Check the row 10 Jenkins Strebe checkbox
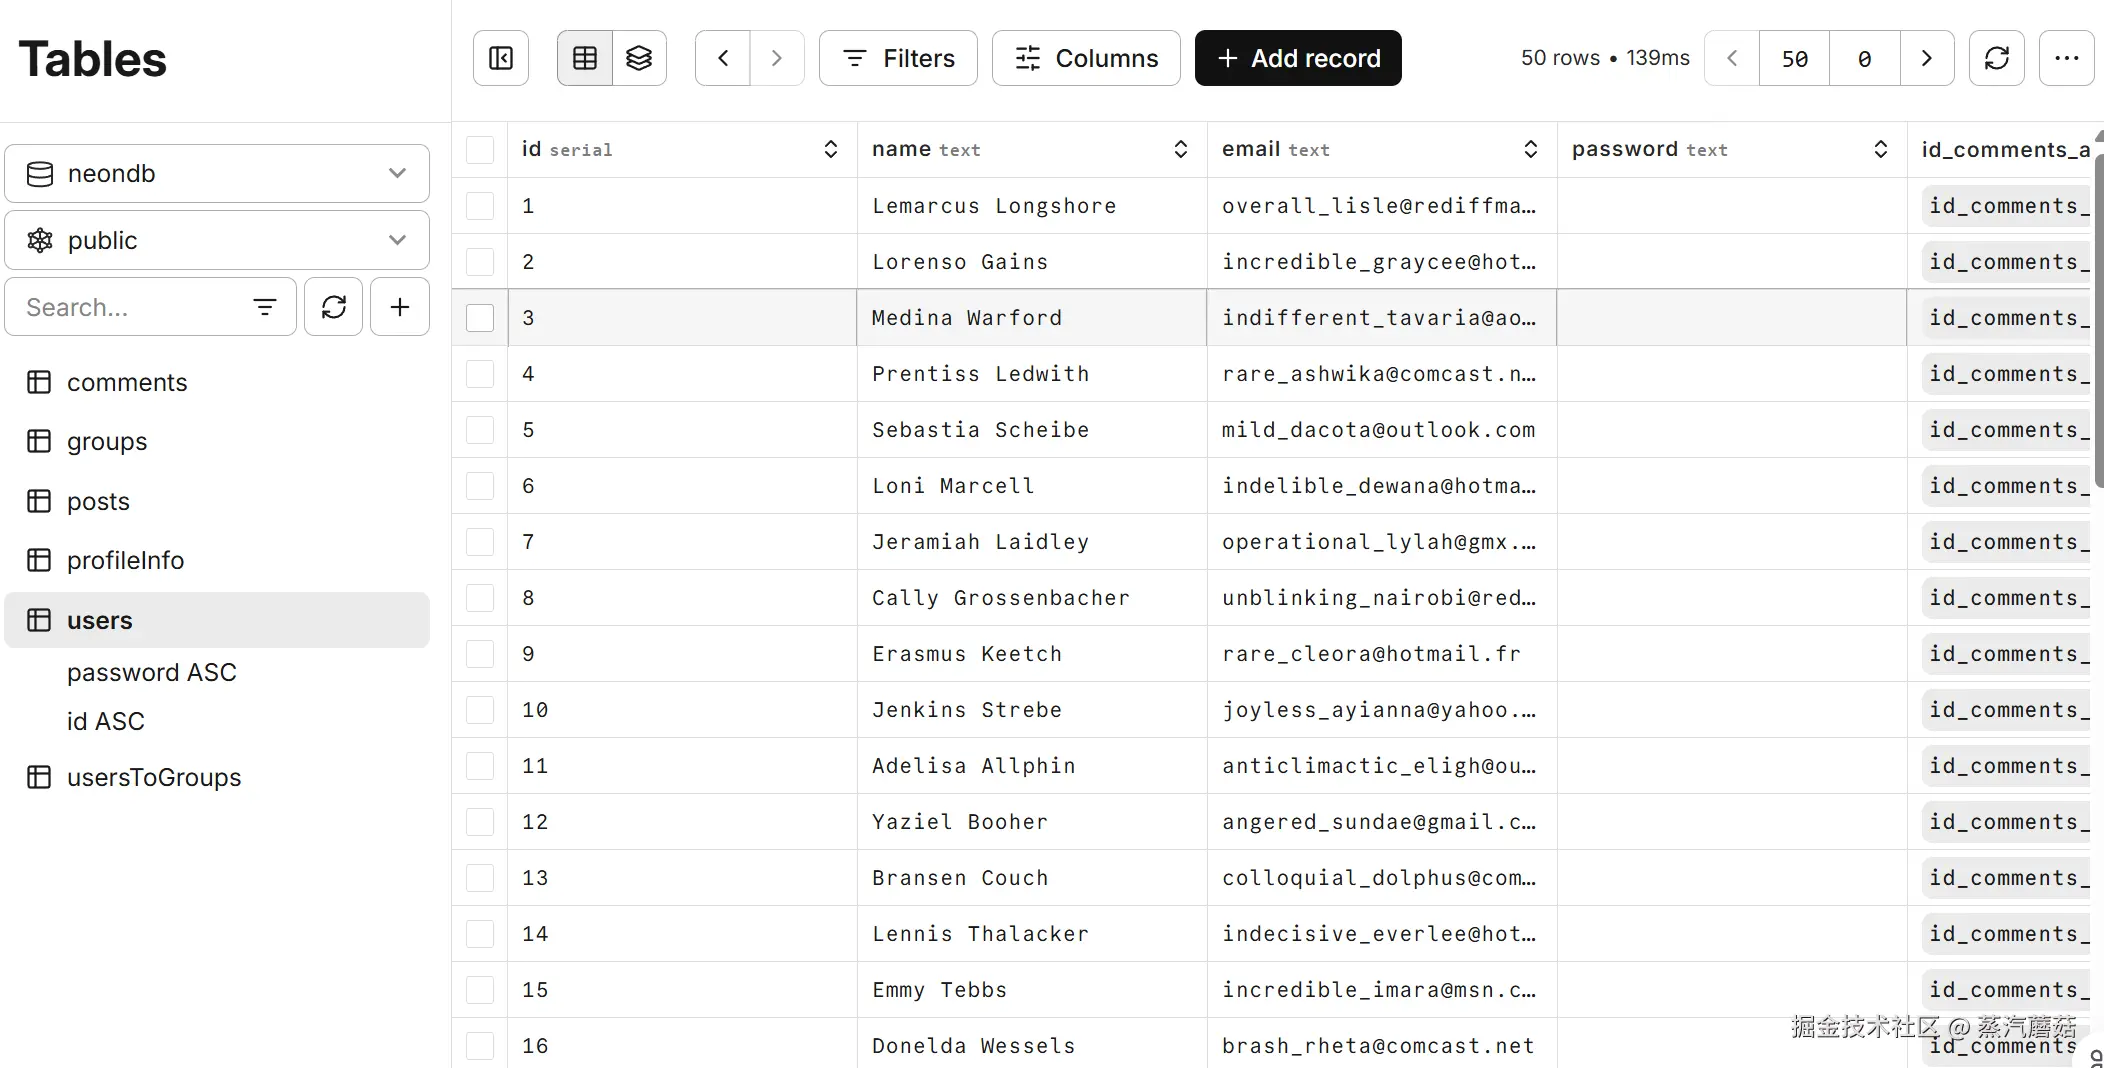Image resolution: width=2104 pixels, height=1068 pixels. [x=480, y=710]
